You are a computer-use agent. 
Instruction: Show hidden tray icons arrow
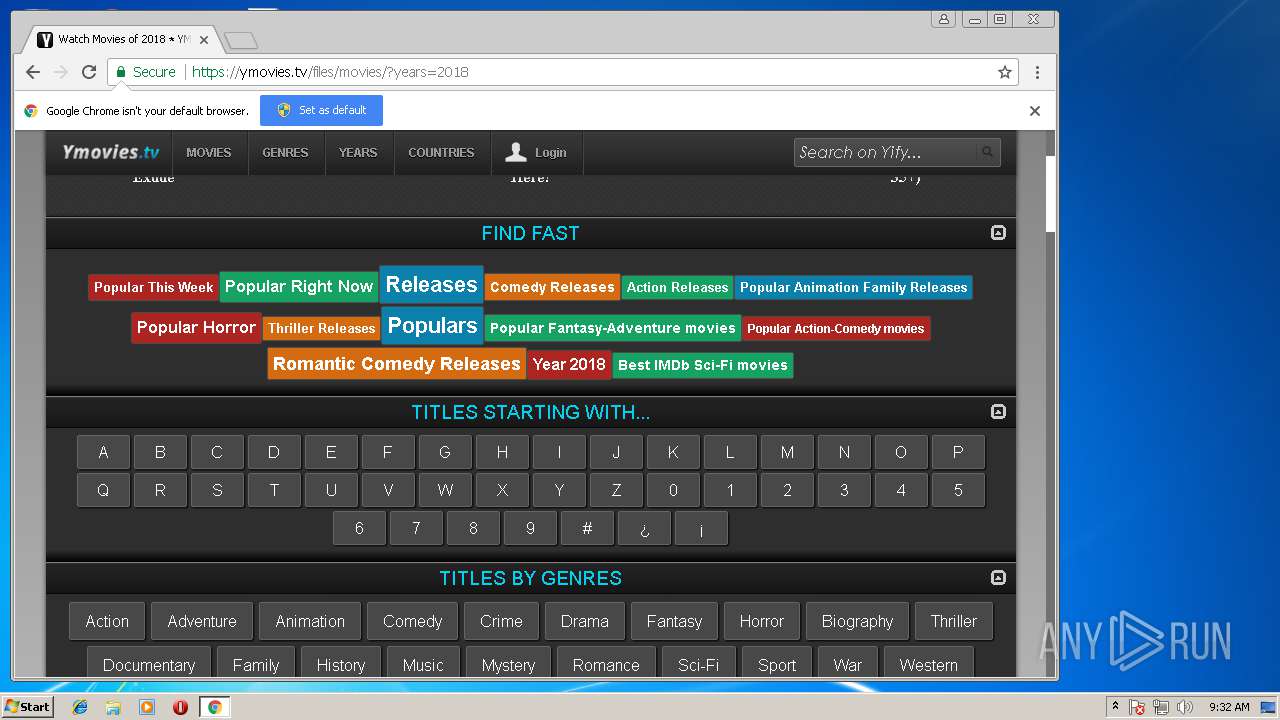coord(1115,707)
